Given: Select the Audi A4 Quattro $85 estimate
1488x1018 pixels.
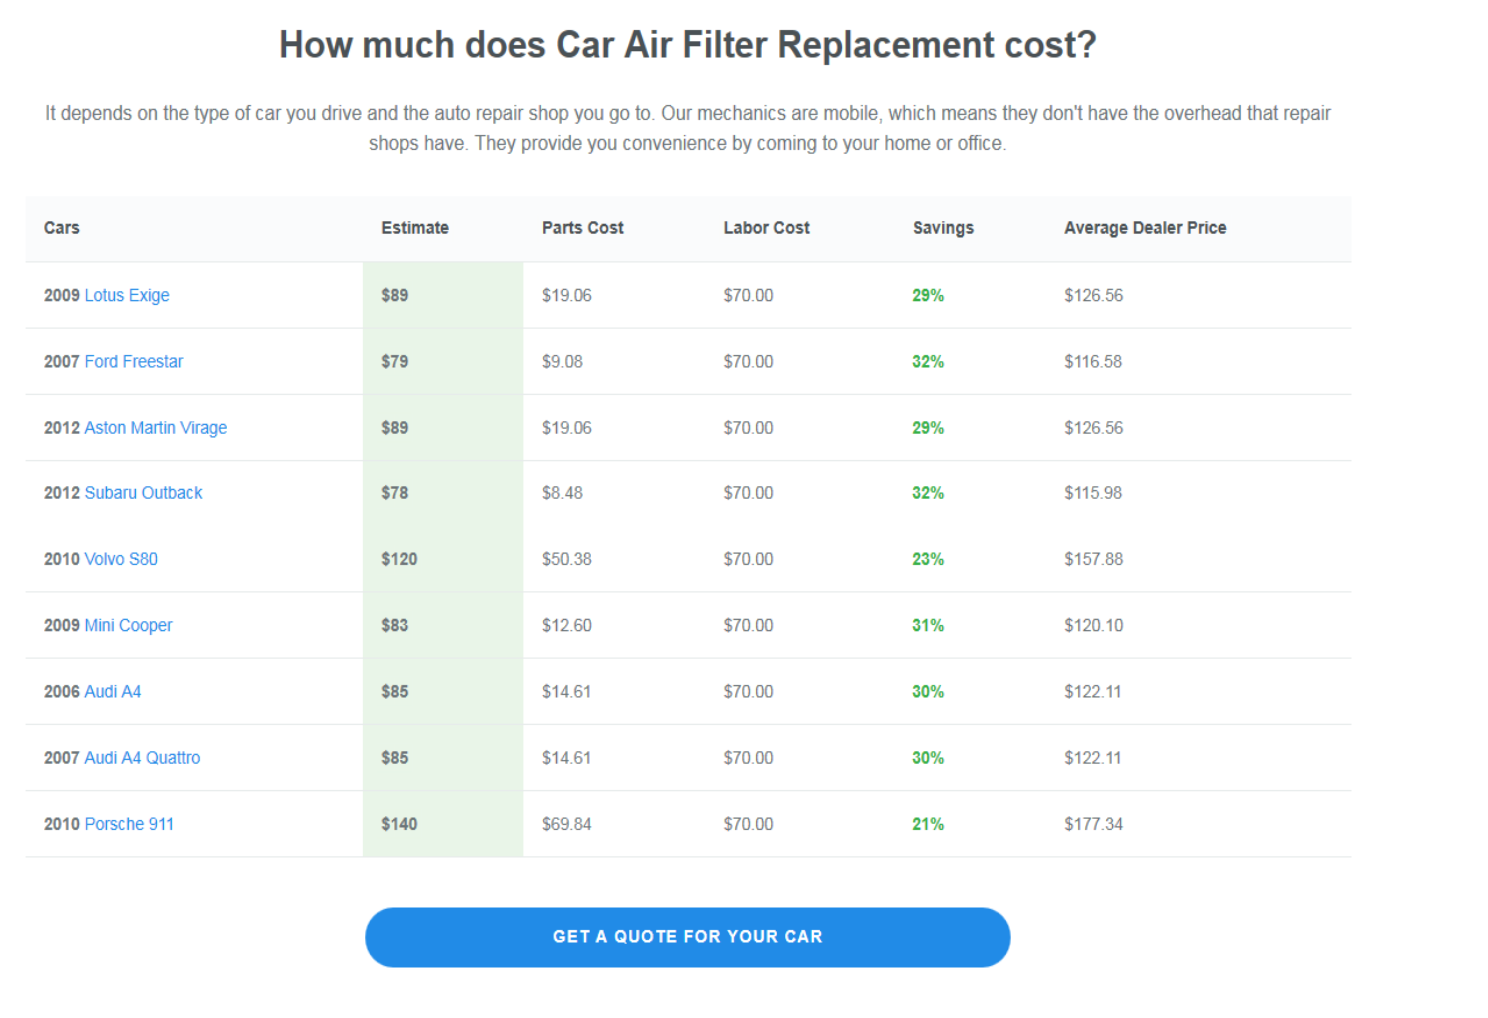Looking at the screenshot, I should (x=395, y=757).
